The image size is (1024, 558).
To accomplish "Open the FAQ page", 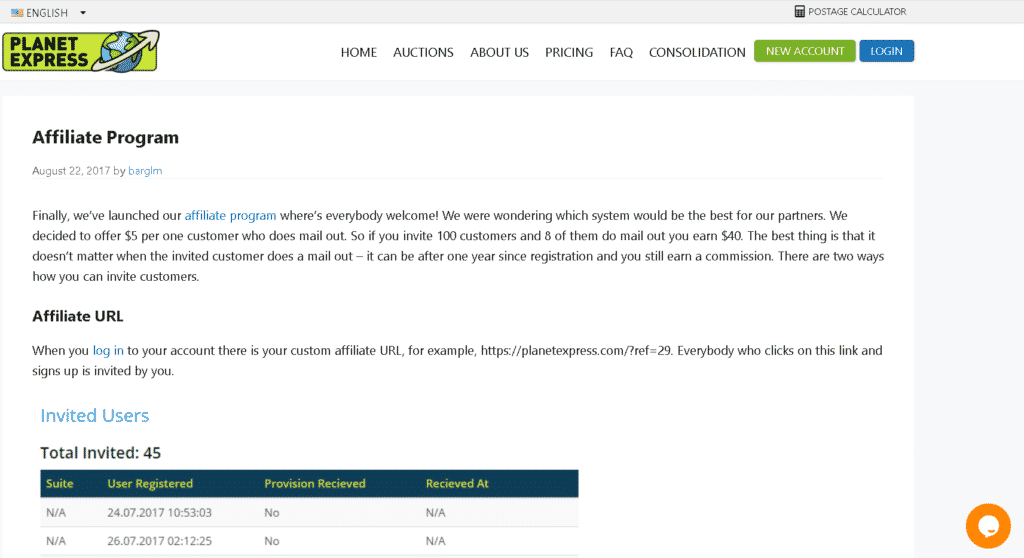I will pos(621,52).
